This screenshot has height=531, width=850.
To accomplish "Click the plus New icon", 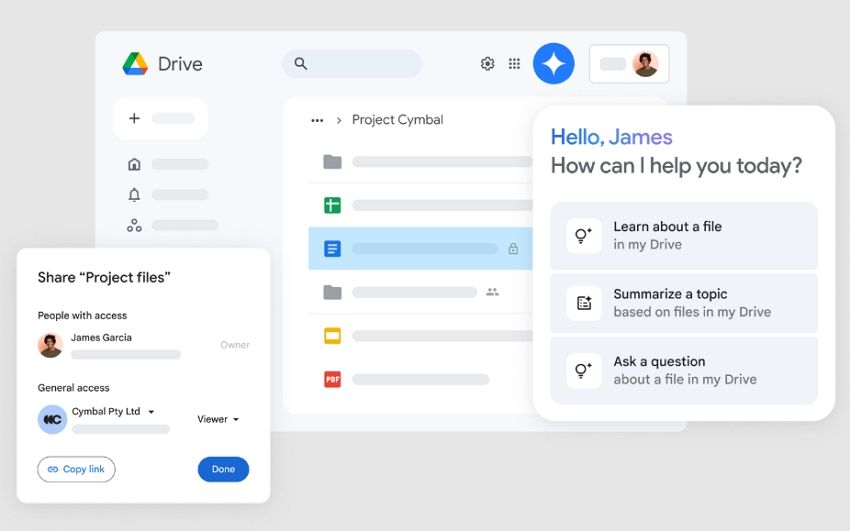I will click(x=134, y=118).
